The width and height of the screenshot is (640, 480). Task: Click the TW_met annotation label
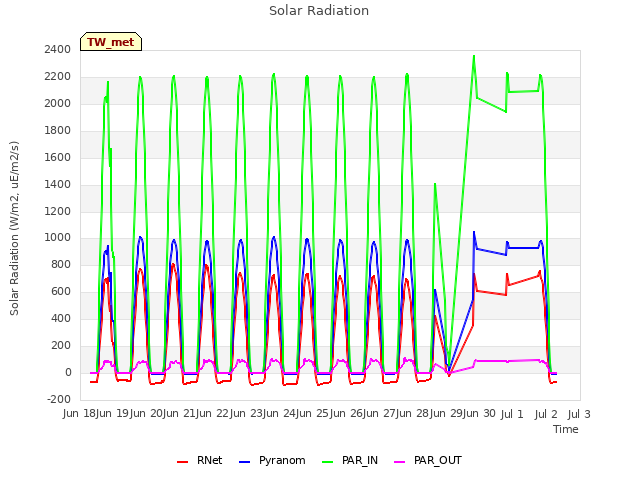pyautogui.click(x=111, y=42)
